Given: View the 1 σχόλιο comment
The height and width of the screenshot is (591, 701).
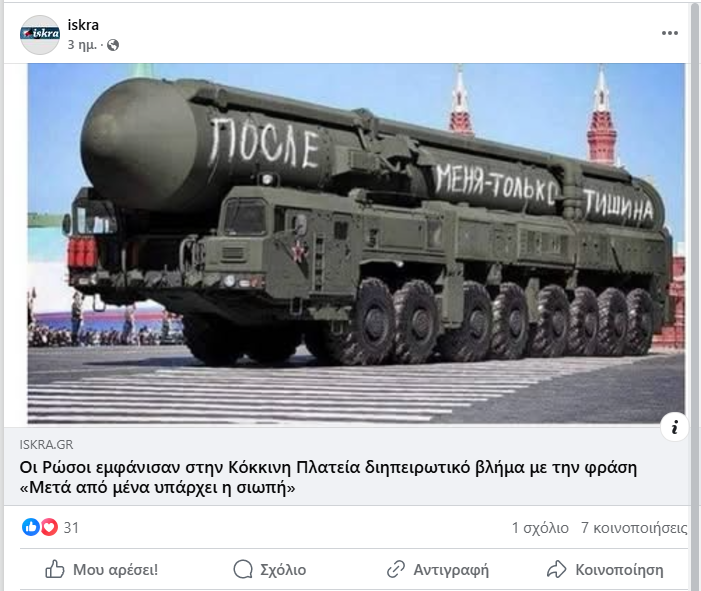Looking at the screenshot, I should pyautogui.click(x=540, y=528).
